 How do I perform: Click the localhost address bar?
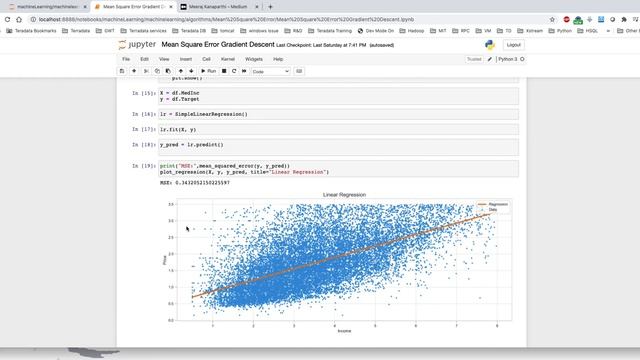(x=227, y=19)
